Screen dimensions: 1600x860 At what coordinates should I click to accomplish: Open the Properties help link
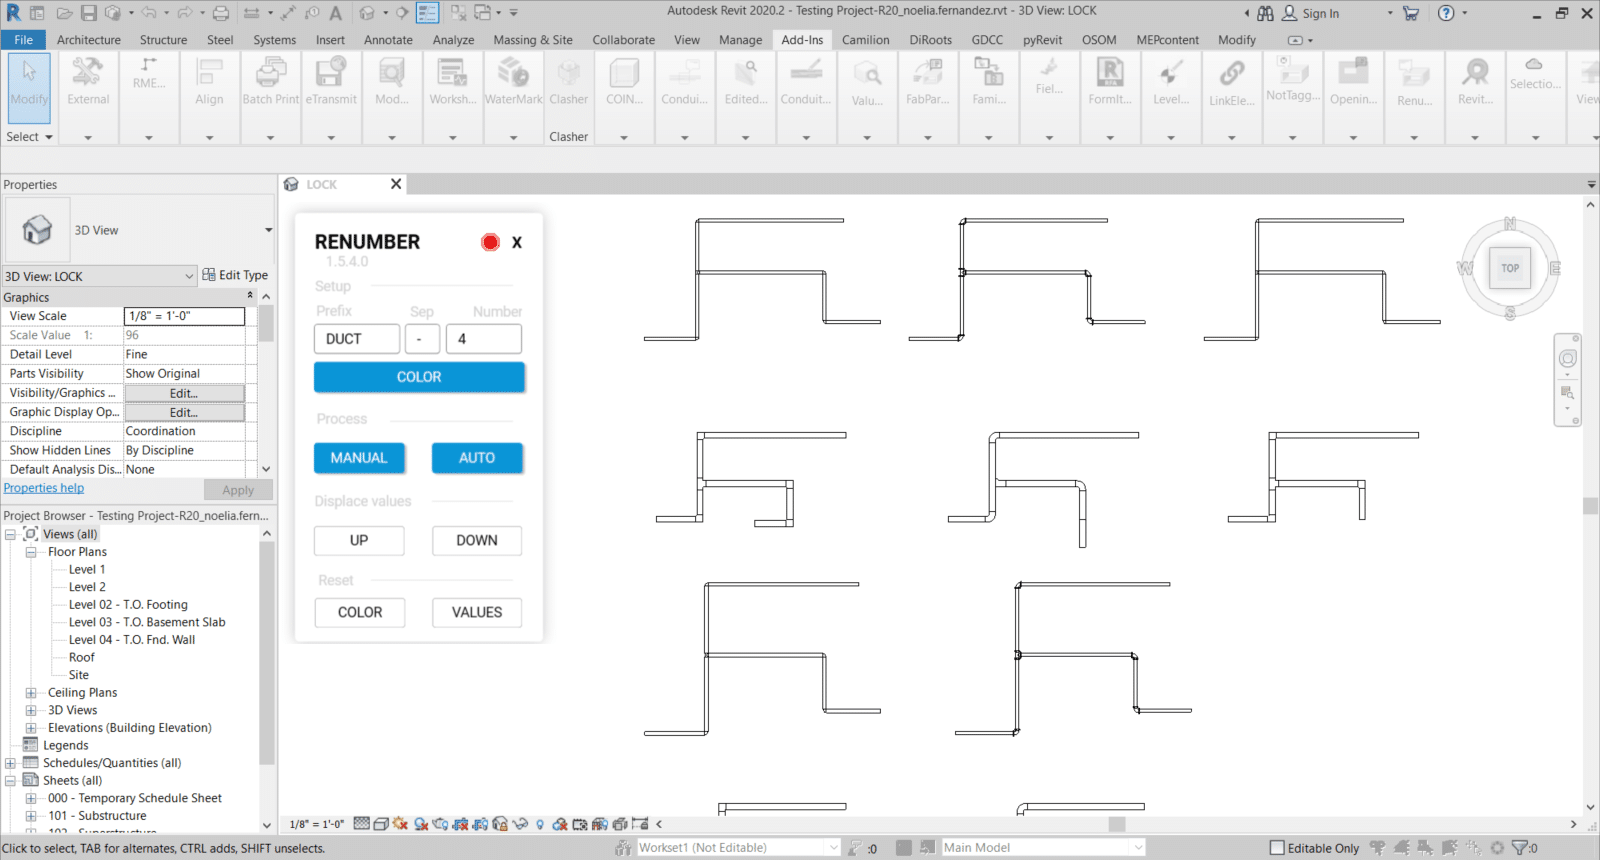click(x=44, y=488)
